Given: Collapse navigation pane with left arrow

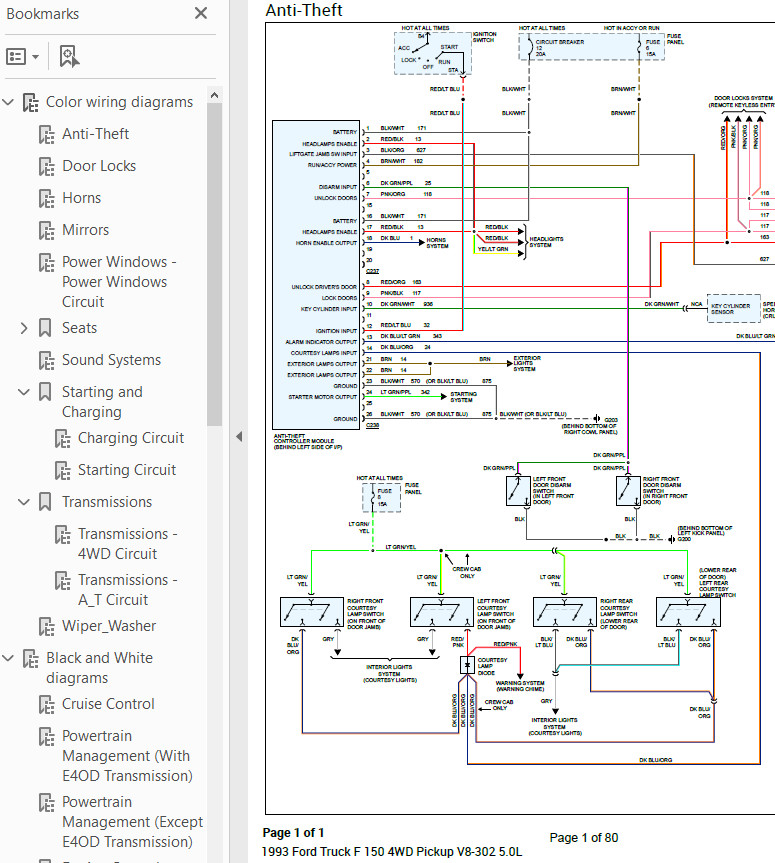Looking at the screenshot, I should pyautogui.click(x=239, y=436).
